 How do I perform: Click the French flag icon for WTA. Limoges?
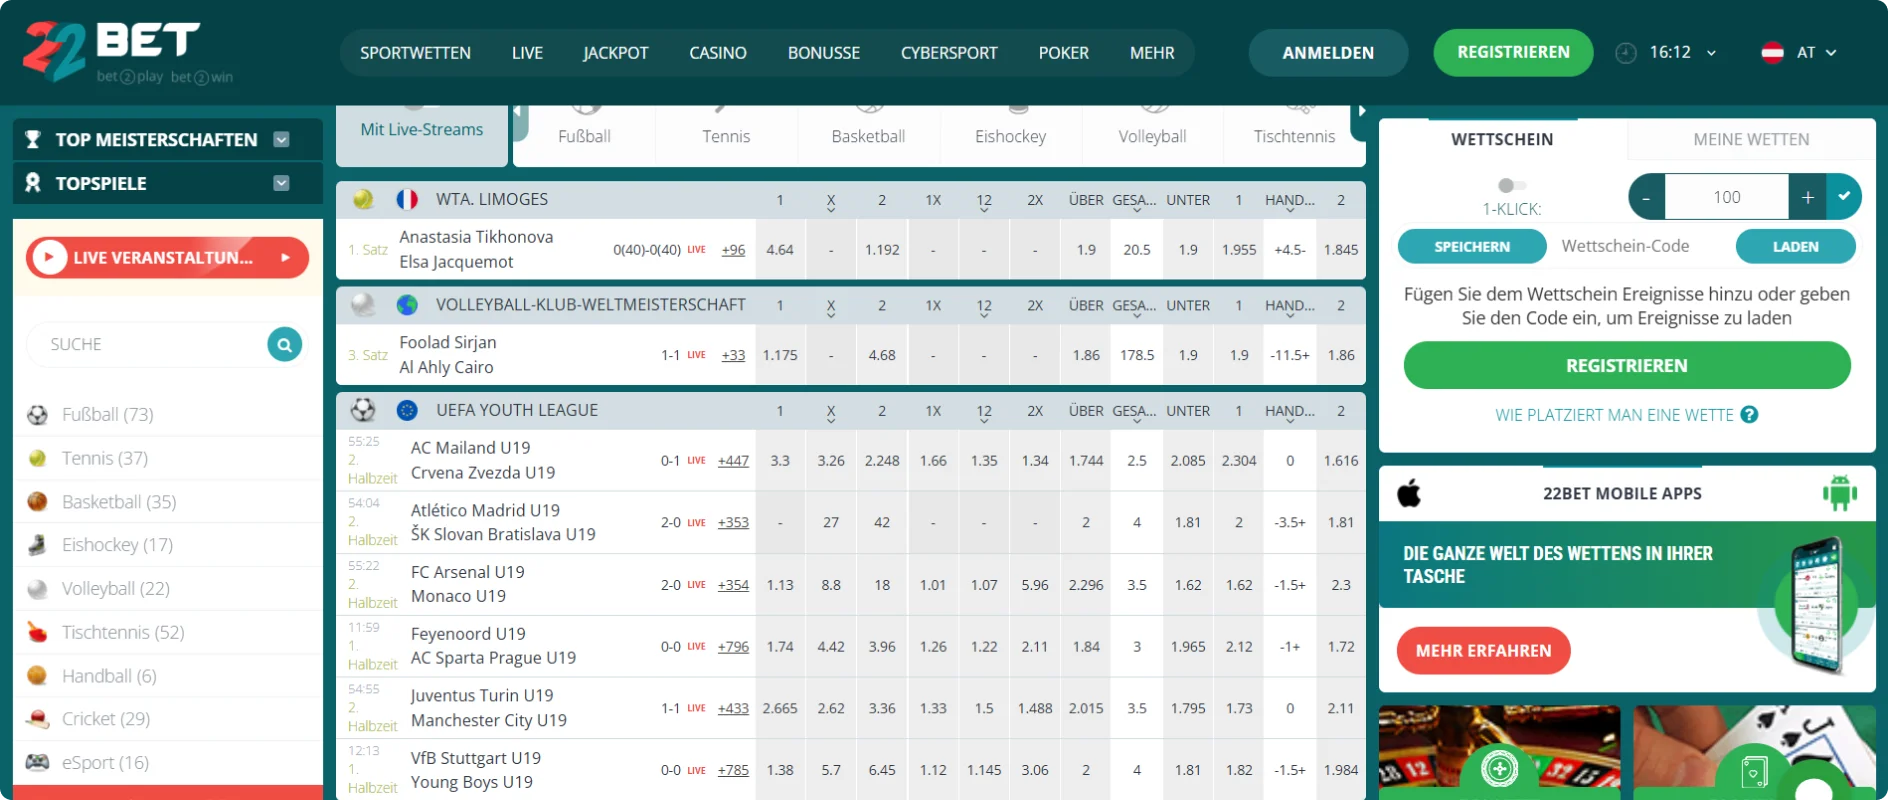coord(407,199)
